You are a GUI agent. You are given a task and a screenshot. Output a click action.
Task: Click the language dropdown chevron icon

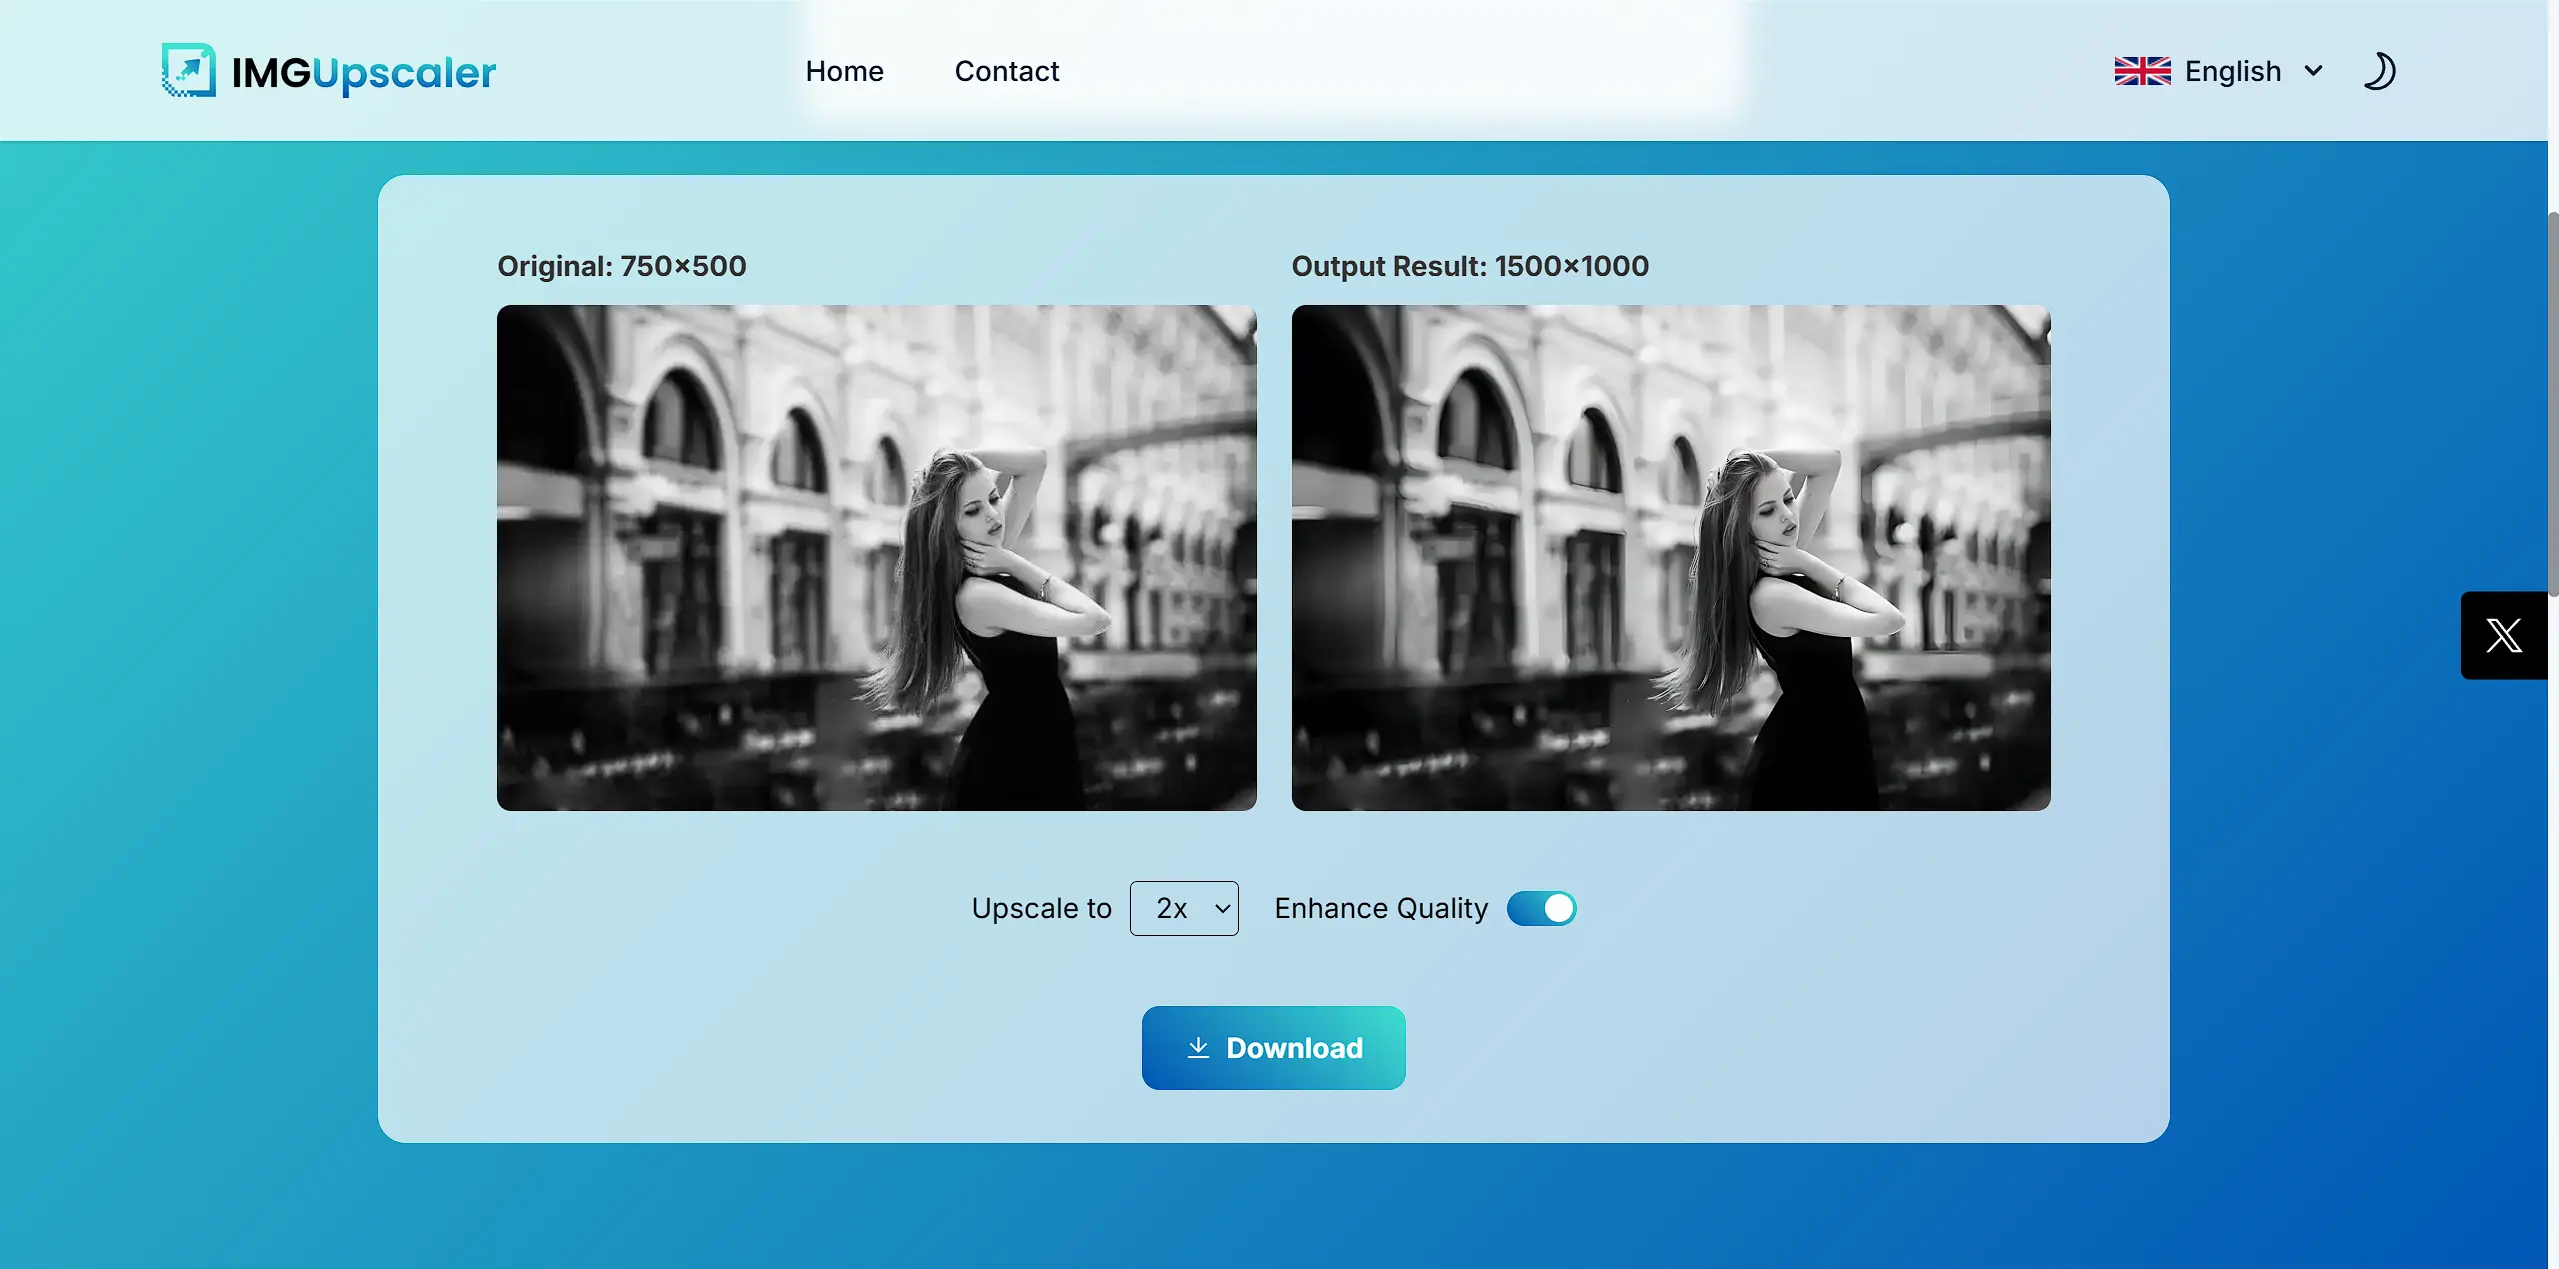pyautogui.click(x=2316, y=69)
